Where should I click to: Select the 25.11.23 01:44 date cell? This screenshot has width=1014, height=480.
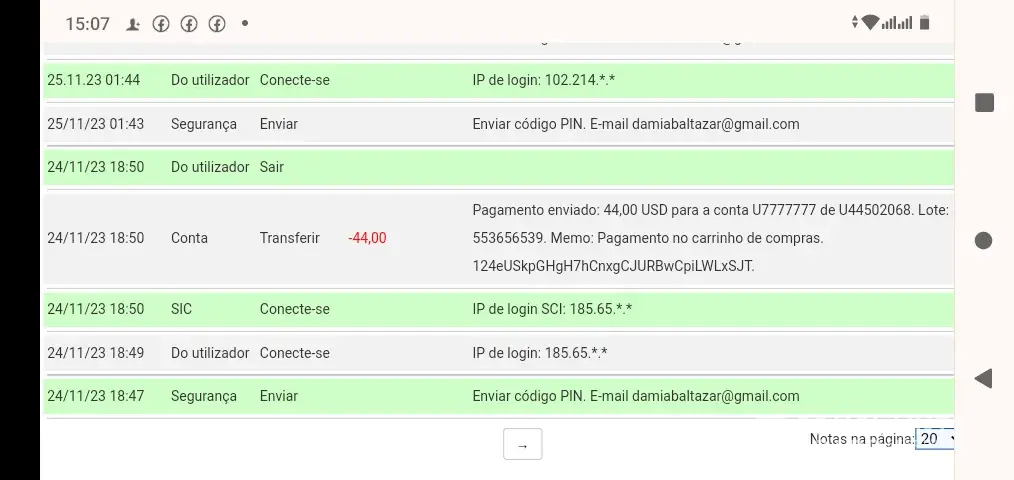click(x=94, y=80)
